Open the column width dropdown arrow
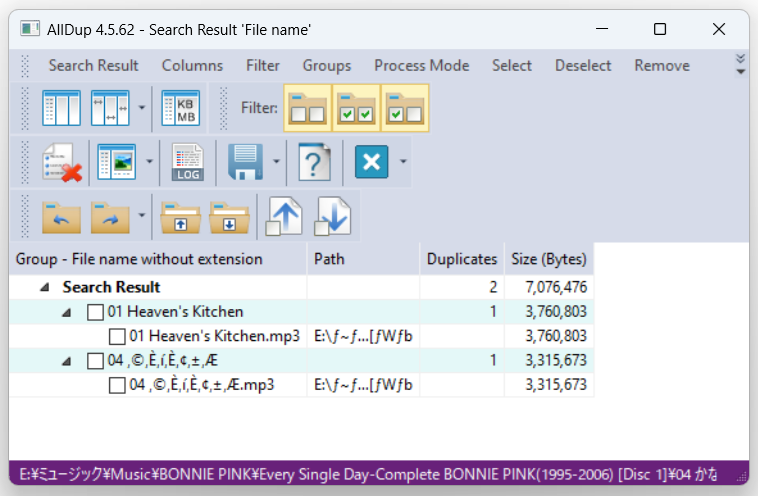The image size is (758, 496). coord(142,108)
